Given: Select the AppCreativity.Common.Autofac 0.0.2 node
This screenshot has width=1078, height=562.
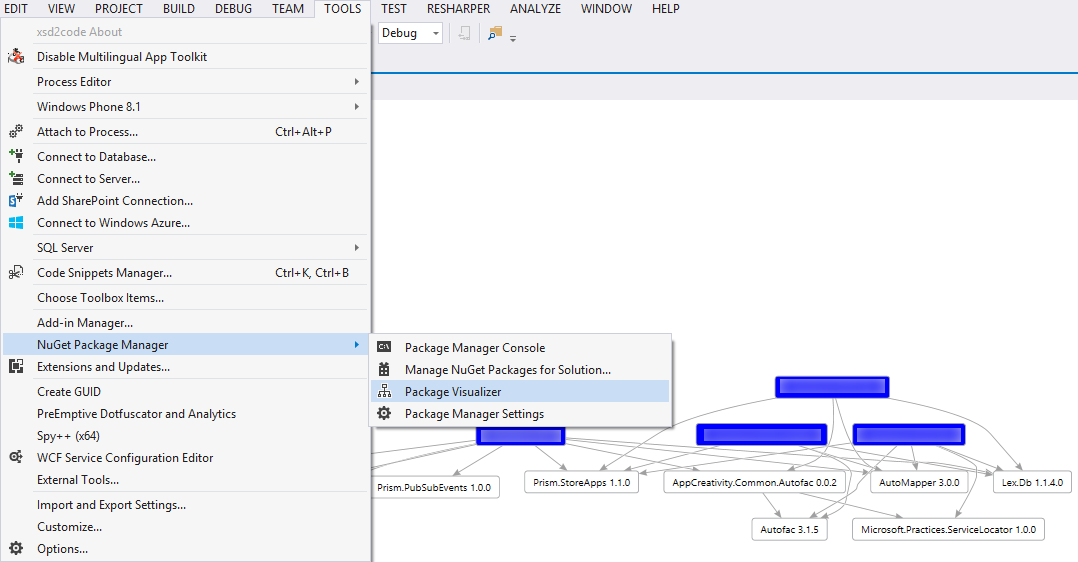Looking at the screenshot, I should click(x=754, y=482).
